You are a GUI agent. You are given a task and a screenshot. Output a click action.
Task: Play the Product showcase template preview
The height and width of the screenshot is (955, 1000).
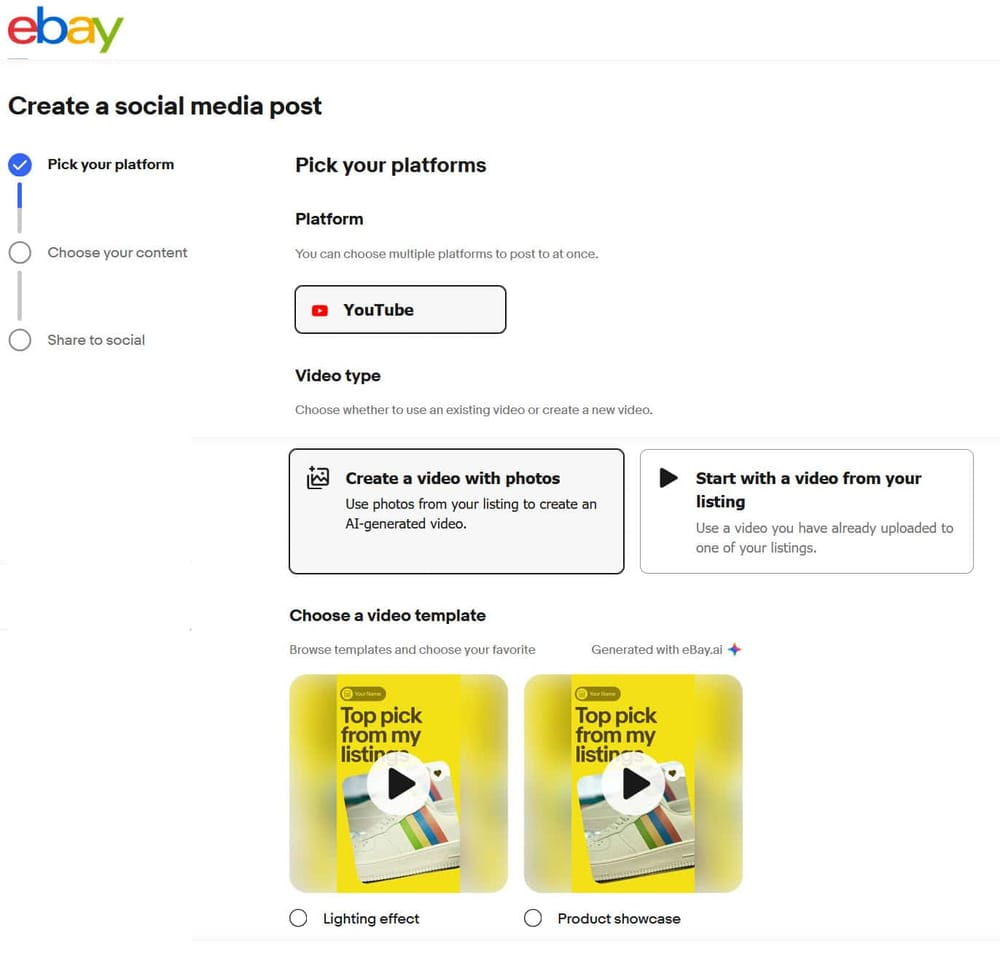pyautogui.click(x=634, y=784)
